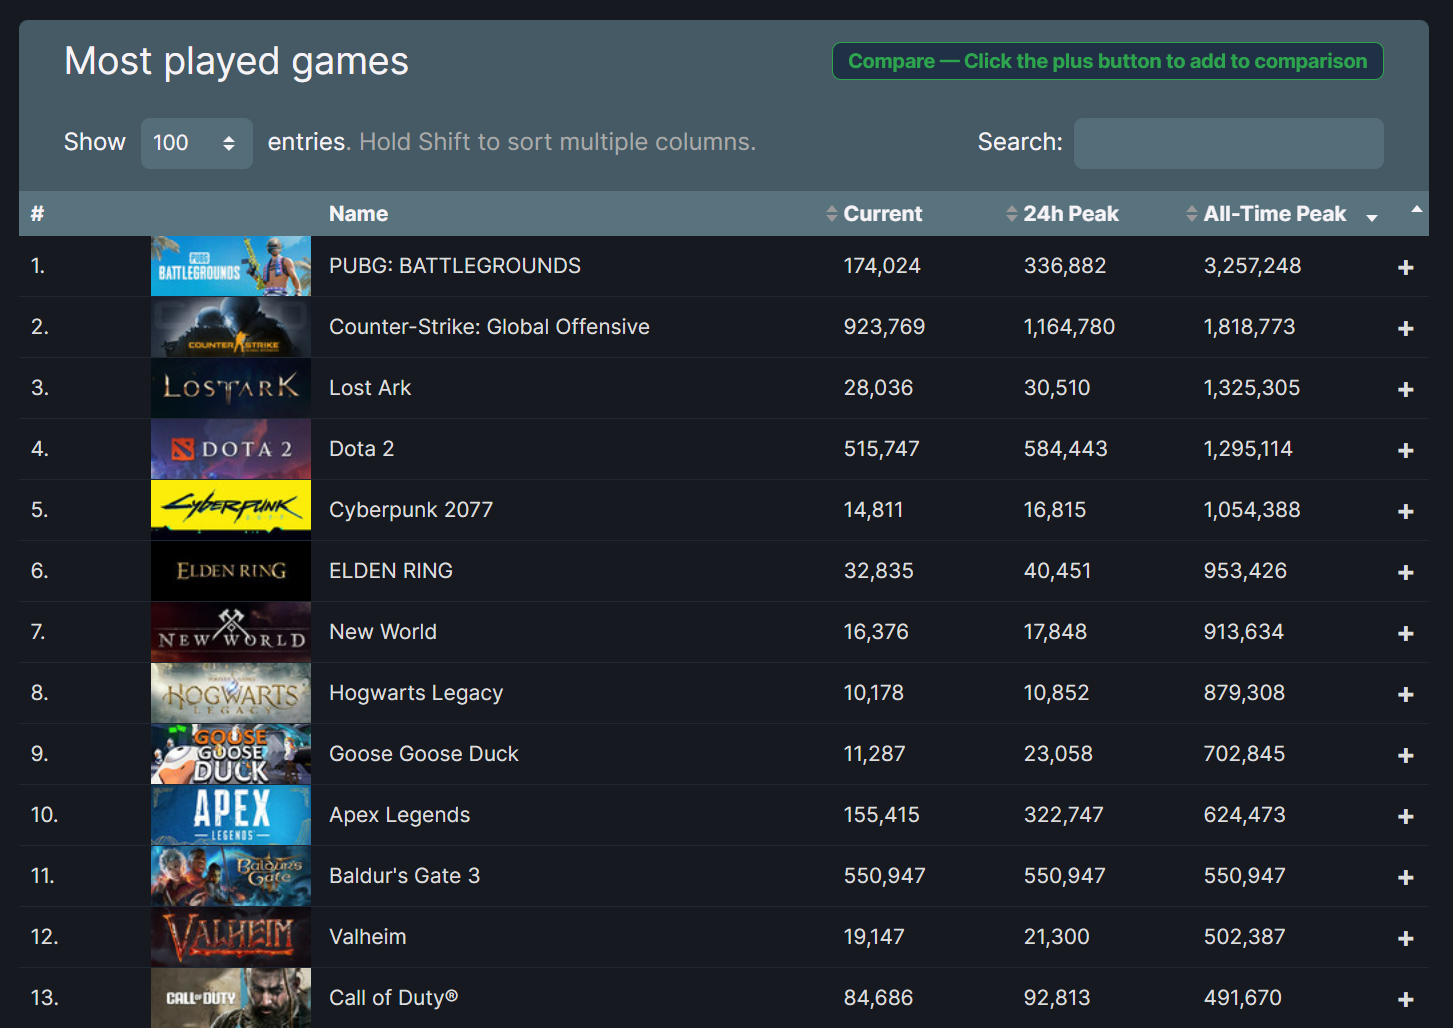Open the Lost Ark name link
Viewport: 1453px width, 1028px height.
point(370,388)
